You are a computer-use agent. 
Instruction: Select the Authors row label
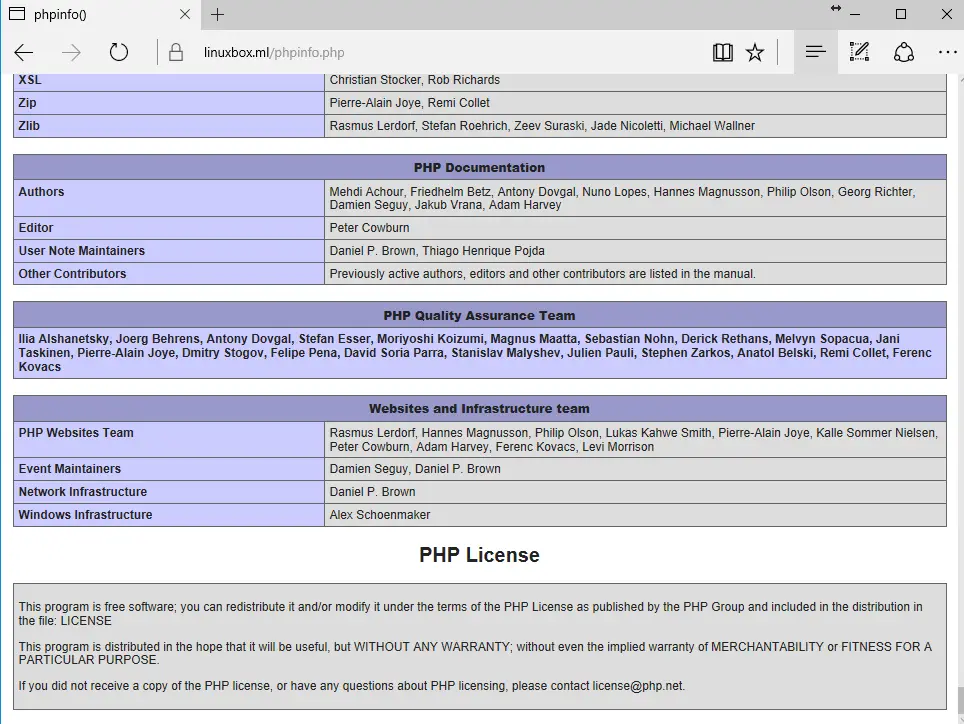41,192
